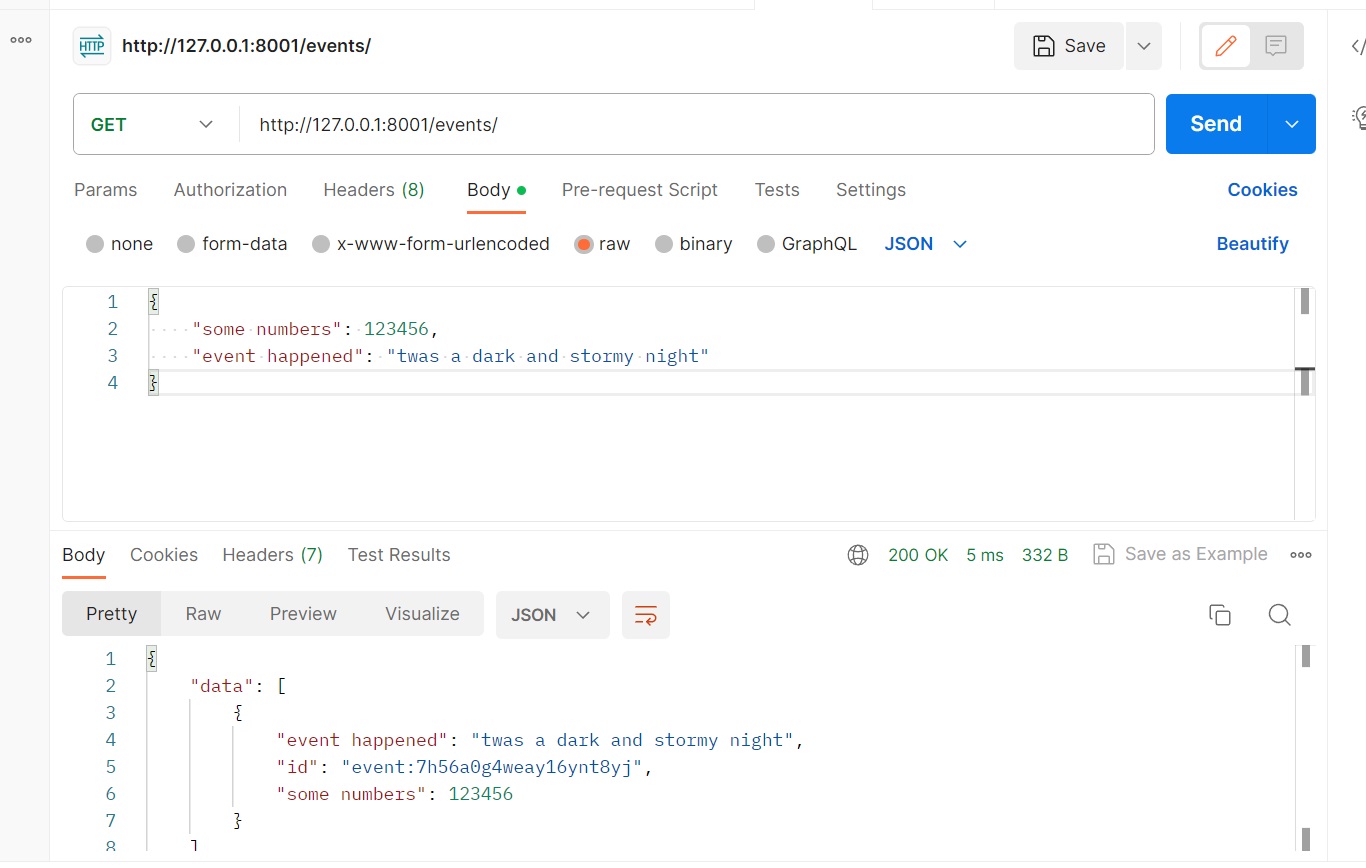Switch response view to Preview
Image resolution: width=1366 pixels, height=868 pixels.
pyautogui.click(x=303, y=614)
